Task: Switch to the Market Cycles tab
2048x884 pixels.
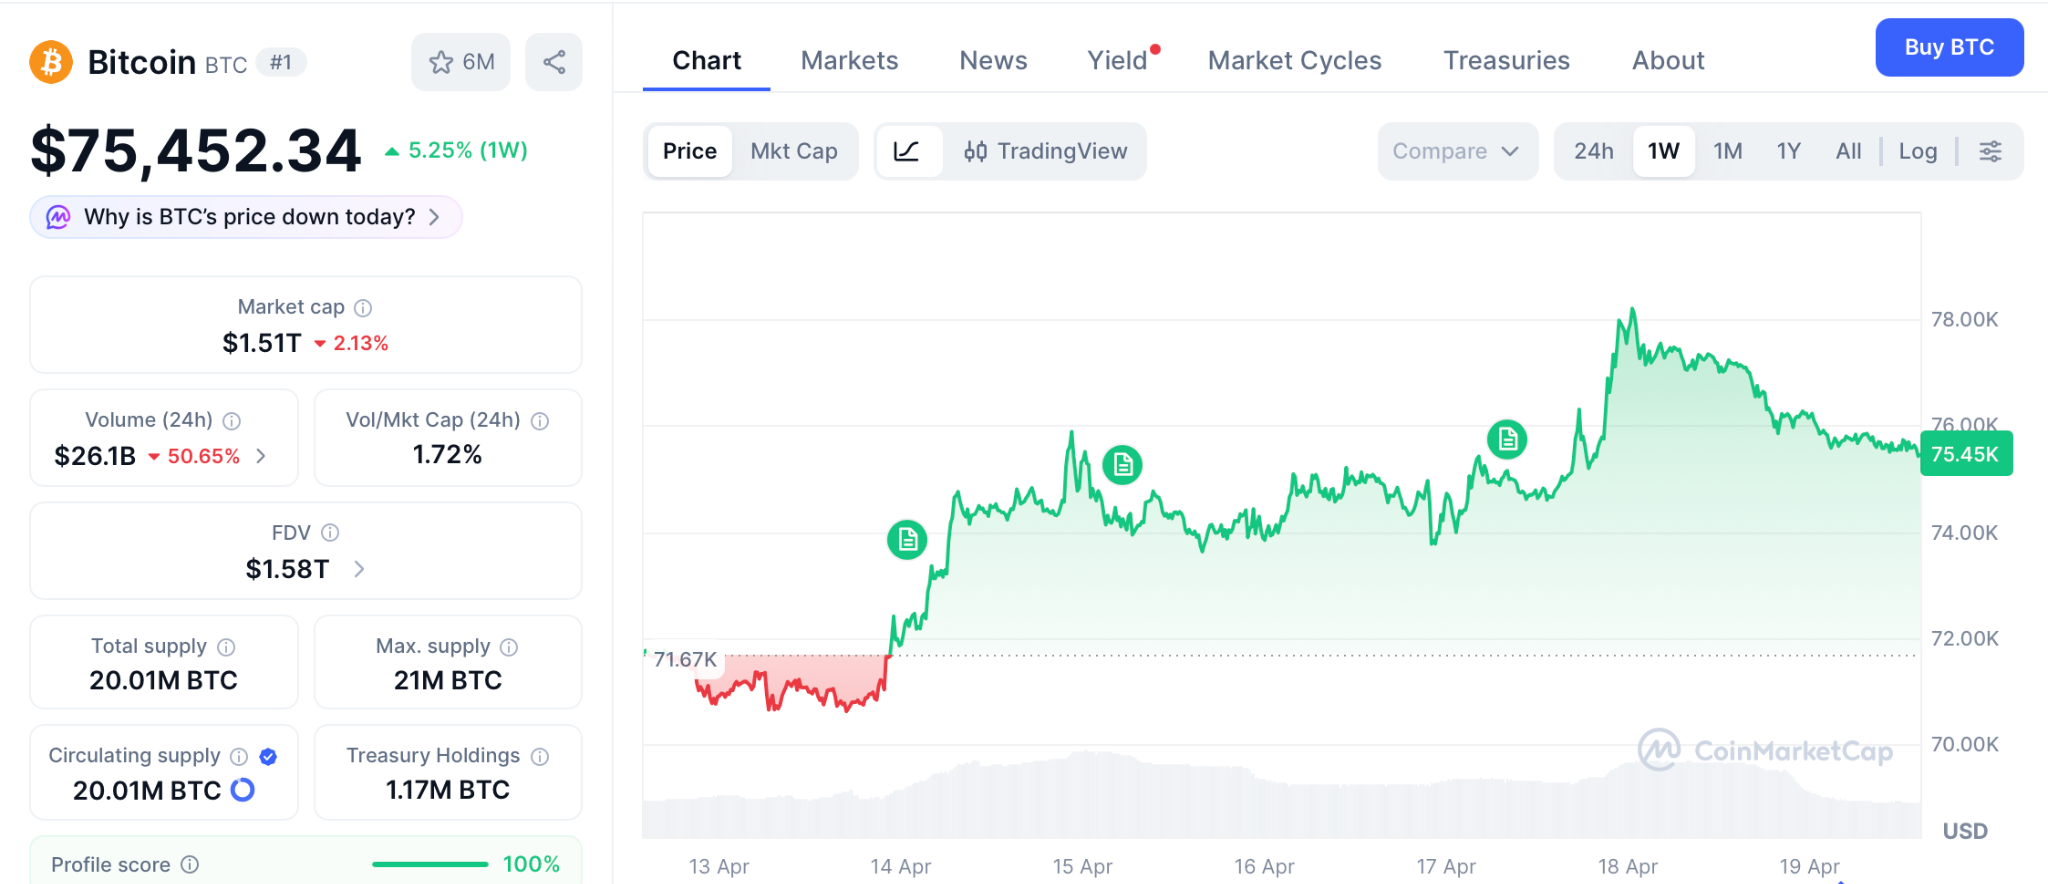Action: 1294,61
